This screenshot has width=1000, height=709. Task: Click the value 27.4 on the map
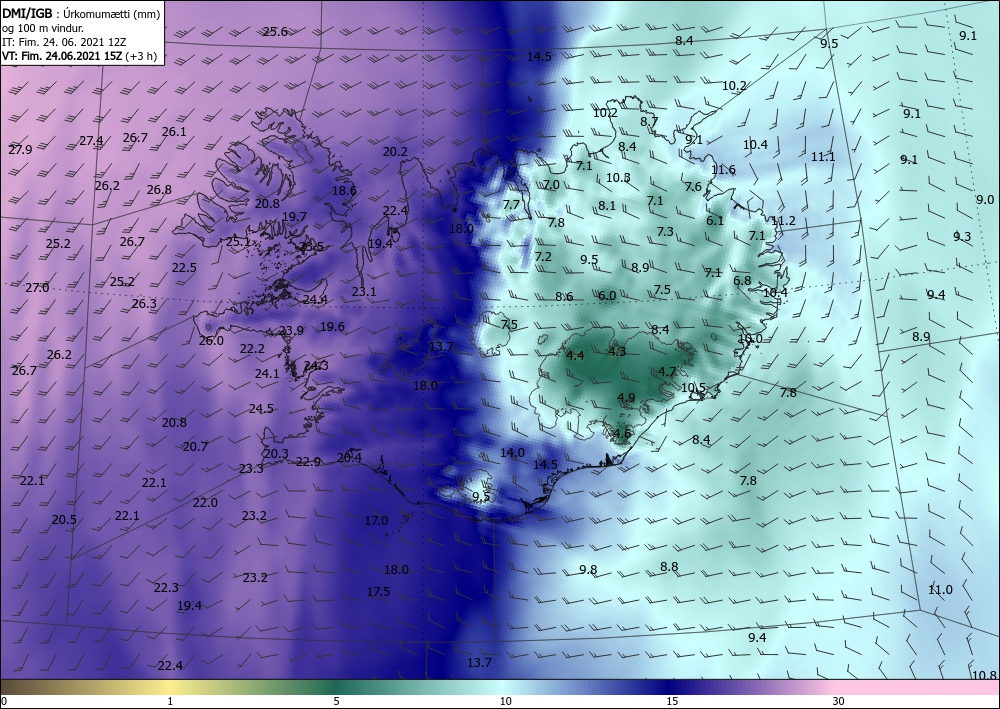[x=91, y=141]
